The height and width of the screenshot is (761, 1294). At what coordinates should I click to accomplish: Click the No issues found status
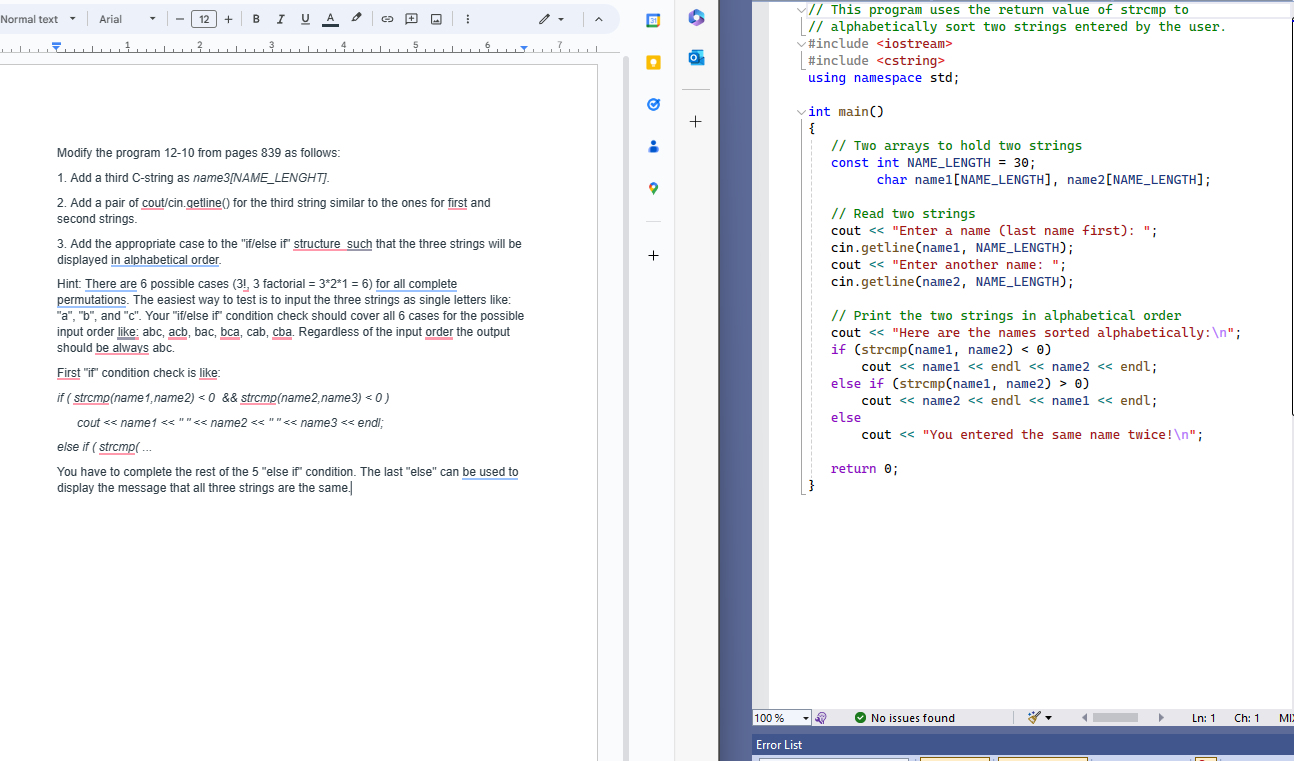905,718
